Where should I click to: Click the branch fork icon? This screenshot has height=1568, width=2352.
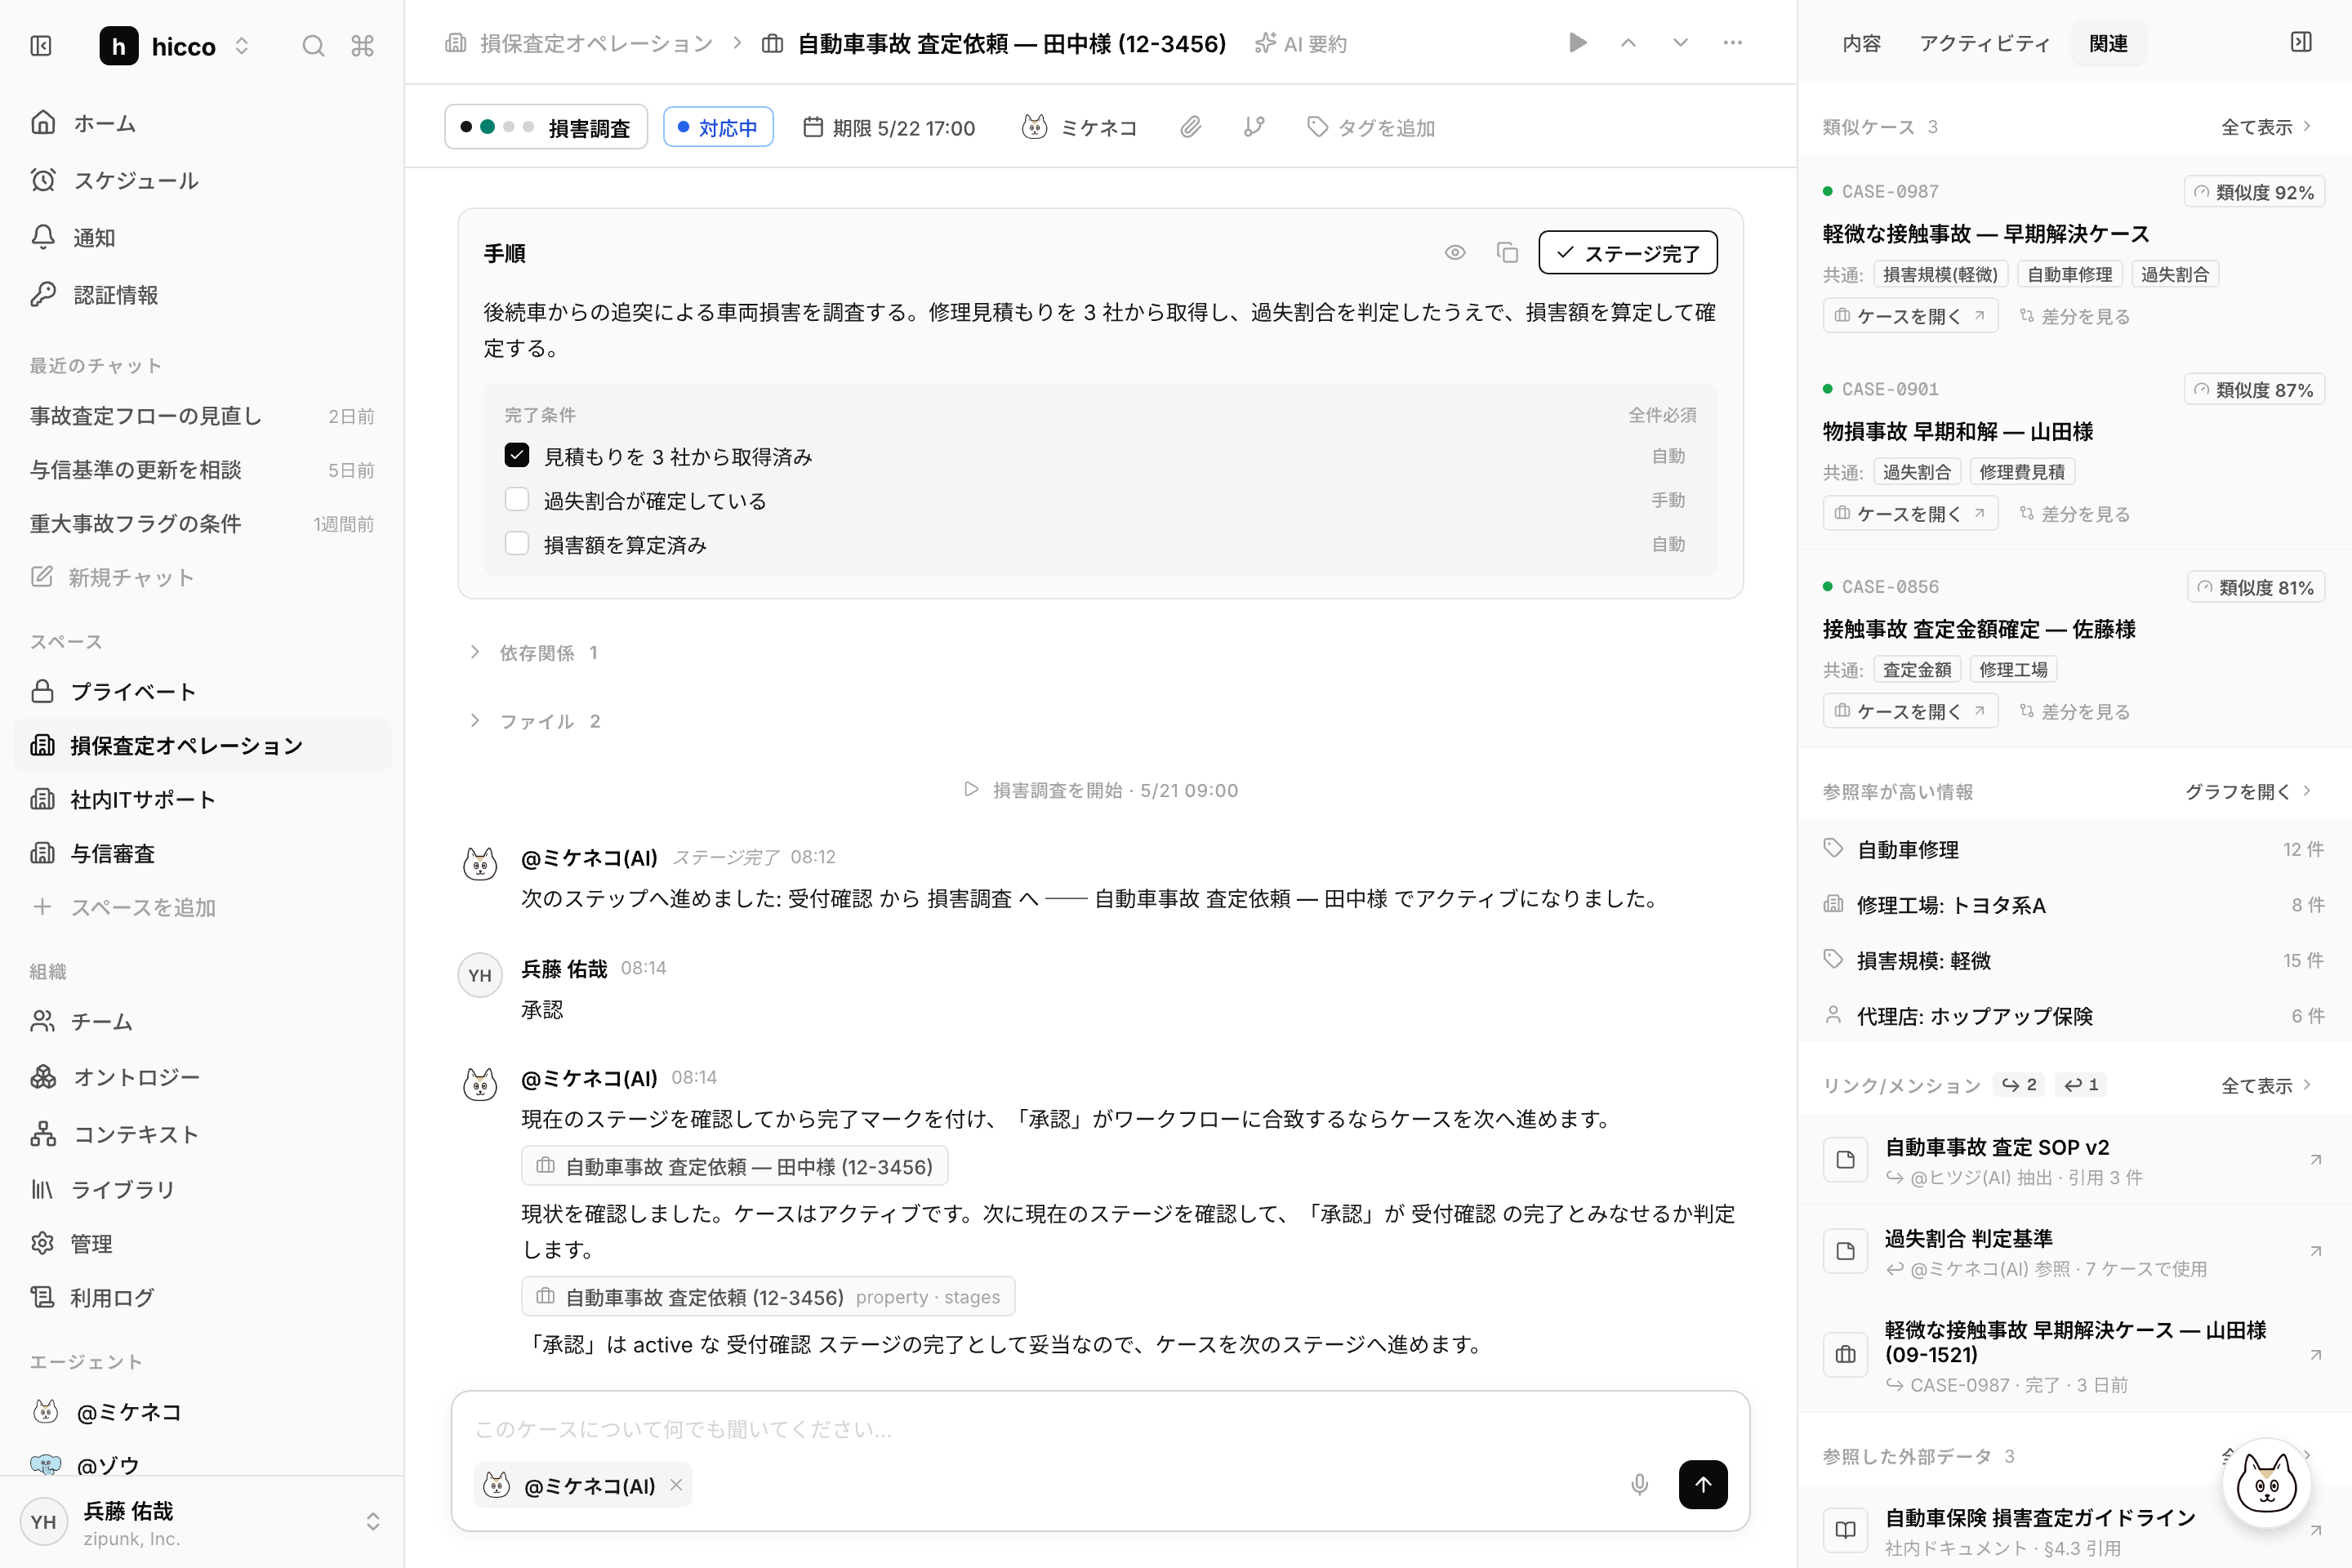click(x=1254, y=127)
